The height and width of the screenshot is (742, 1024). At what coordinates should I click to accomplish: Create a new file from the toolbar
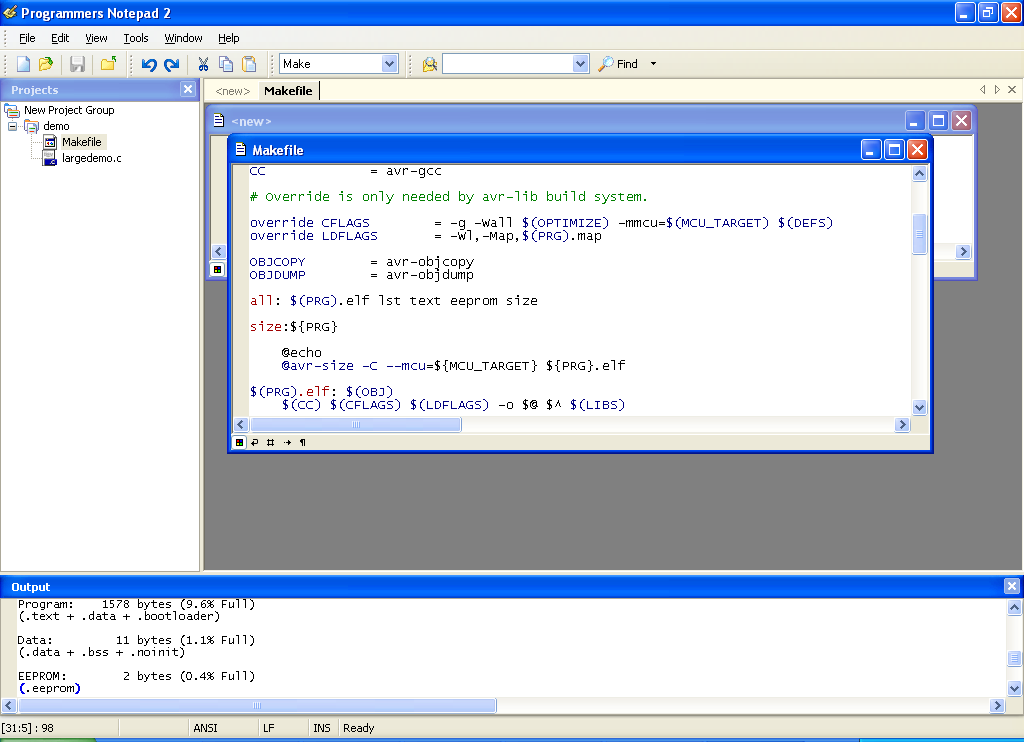pos(23,64)
